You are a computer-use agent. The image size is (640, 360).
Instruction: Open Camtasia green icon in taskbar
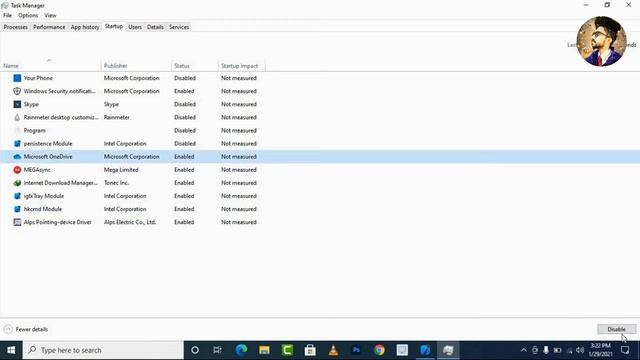point(287,350)
